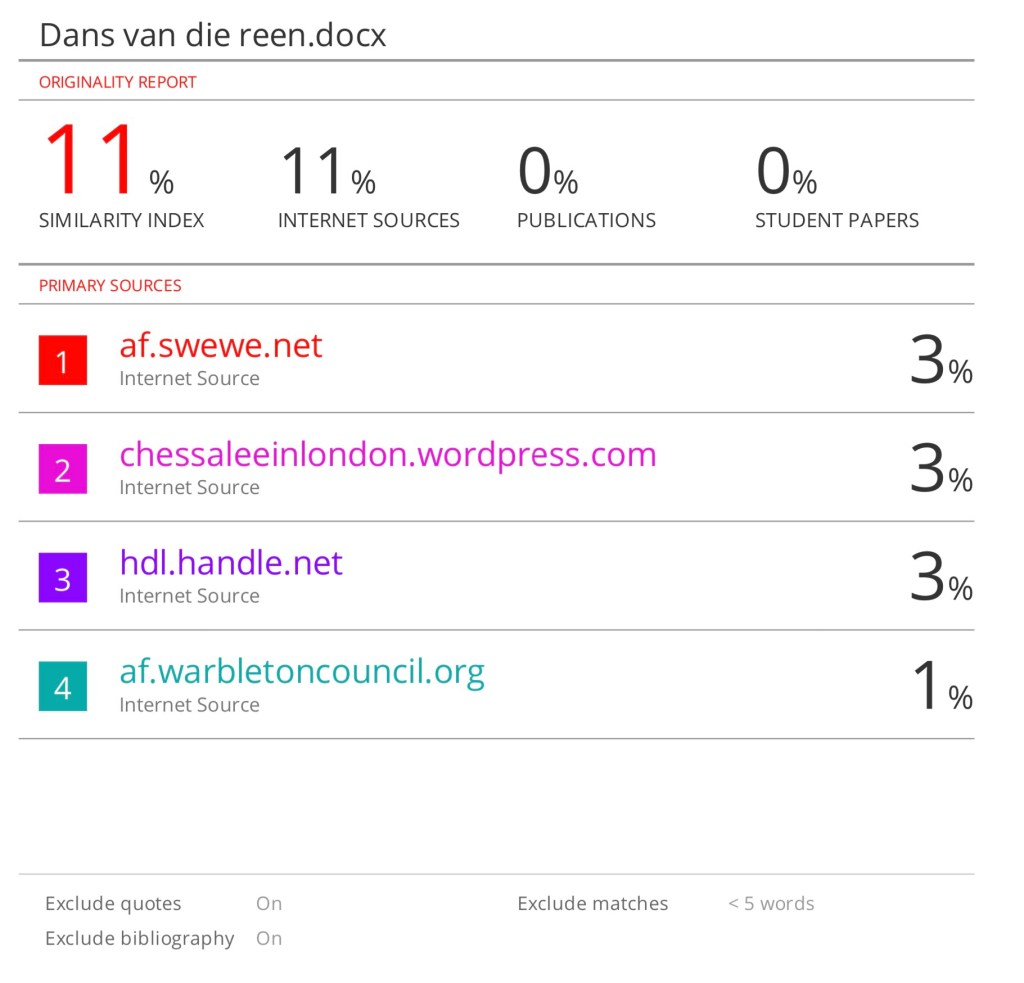Click the 11% similarity index score
Image resolution: width=1024 pixels, height=983 pixels.
click(108, 162)
